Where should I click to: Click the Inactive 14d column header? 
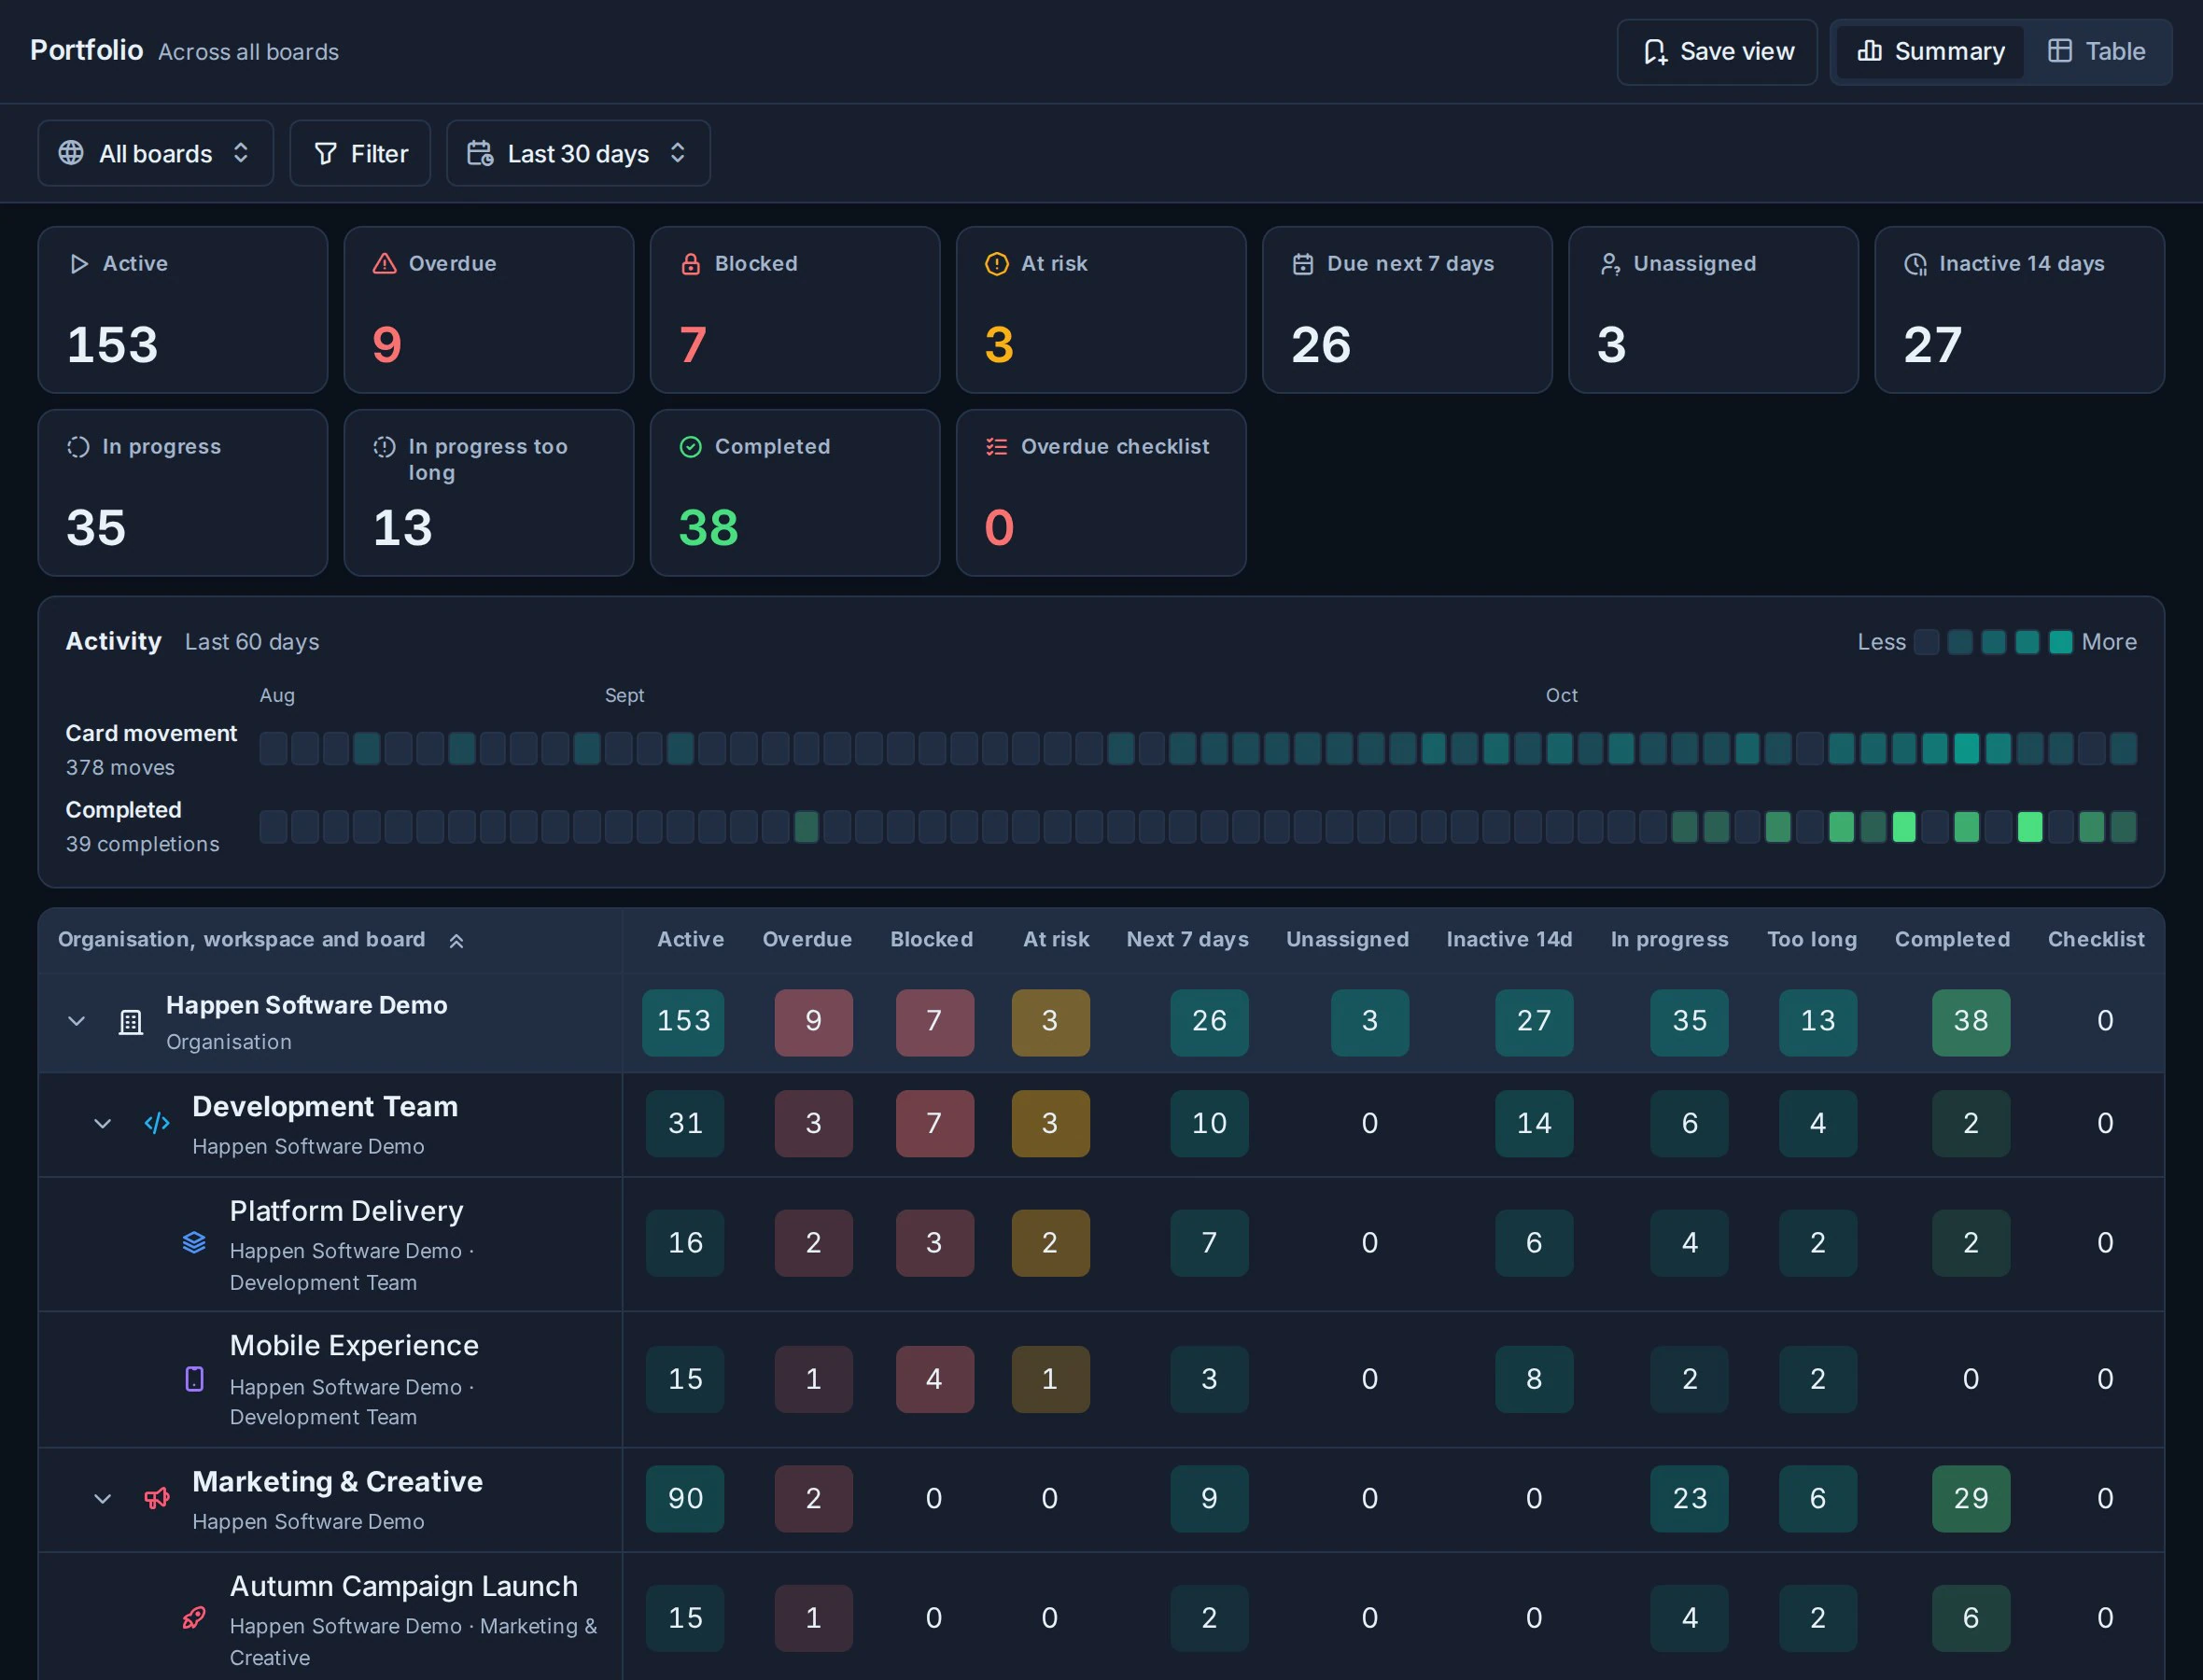pyautogui.click(x=1509, y=940)
